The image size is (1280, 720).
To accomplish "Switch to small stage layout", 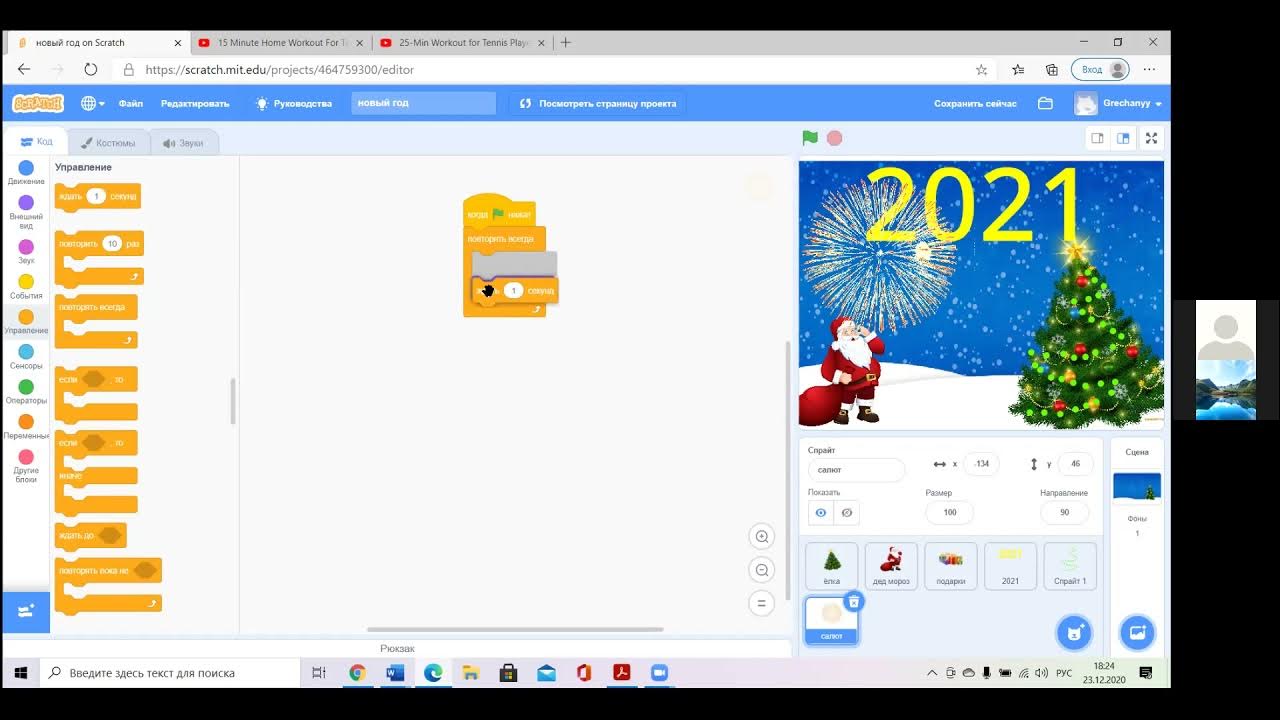I will [1098, 138].
